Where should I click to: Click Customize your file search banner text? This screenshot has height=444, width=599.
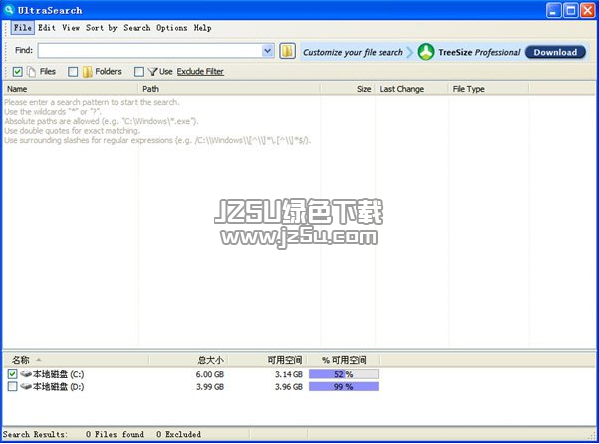point(353,52)
